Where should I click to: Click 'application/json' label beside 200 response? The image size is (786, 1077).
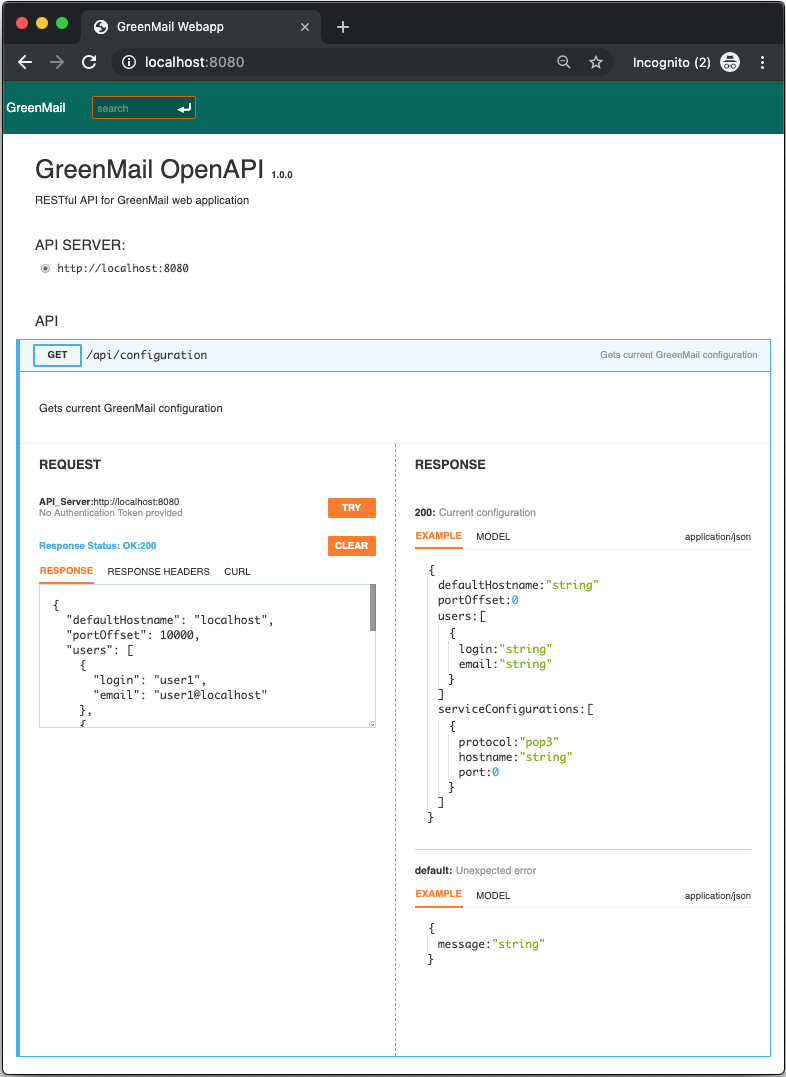click(x=718, y=537)
